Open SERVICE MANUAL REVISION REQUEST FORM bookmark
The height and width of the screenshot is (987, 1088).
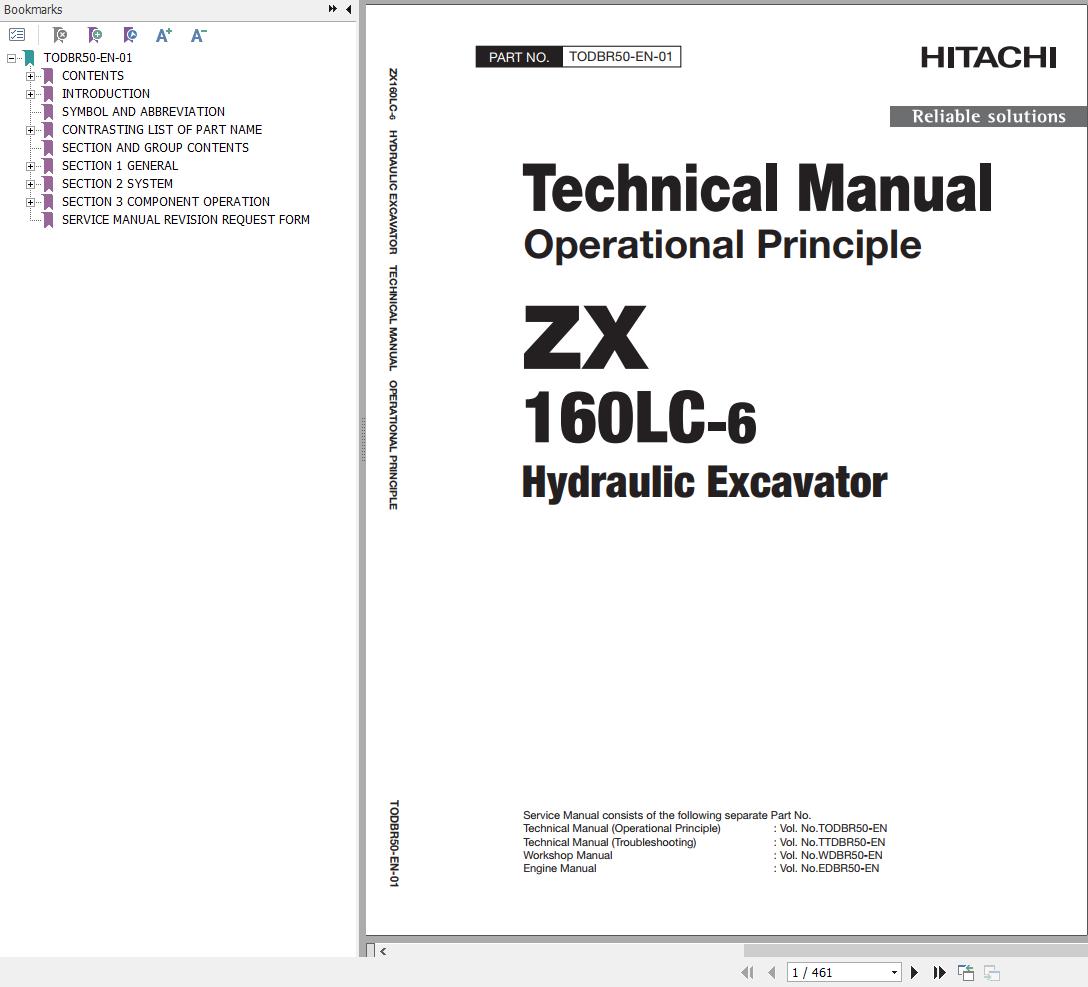click(x=185, y=220)
